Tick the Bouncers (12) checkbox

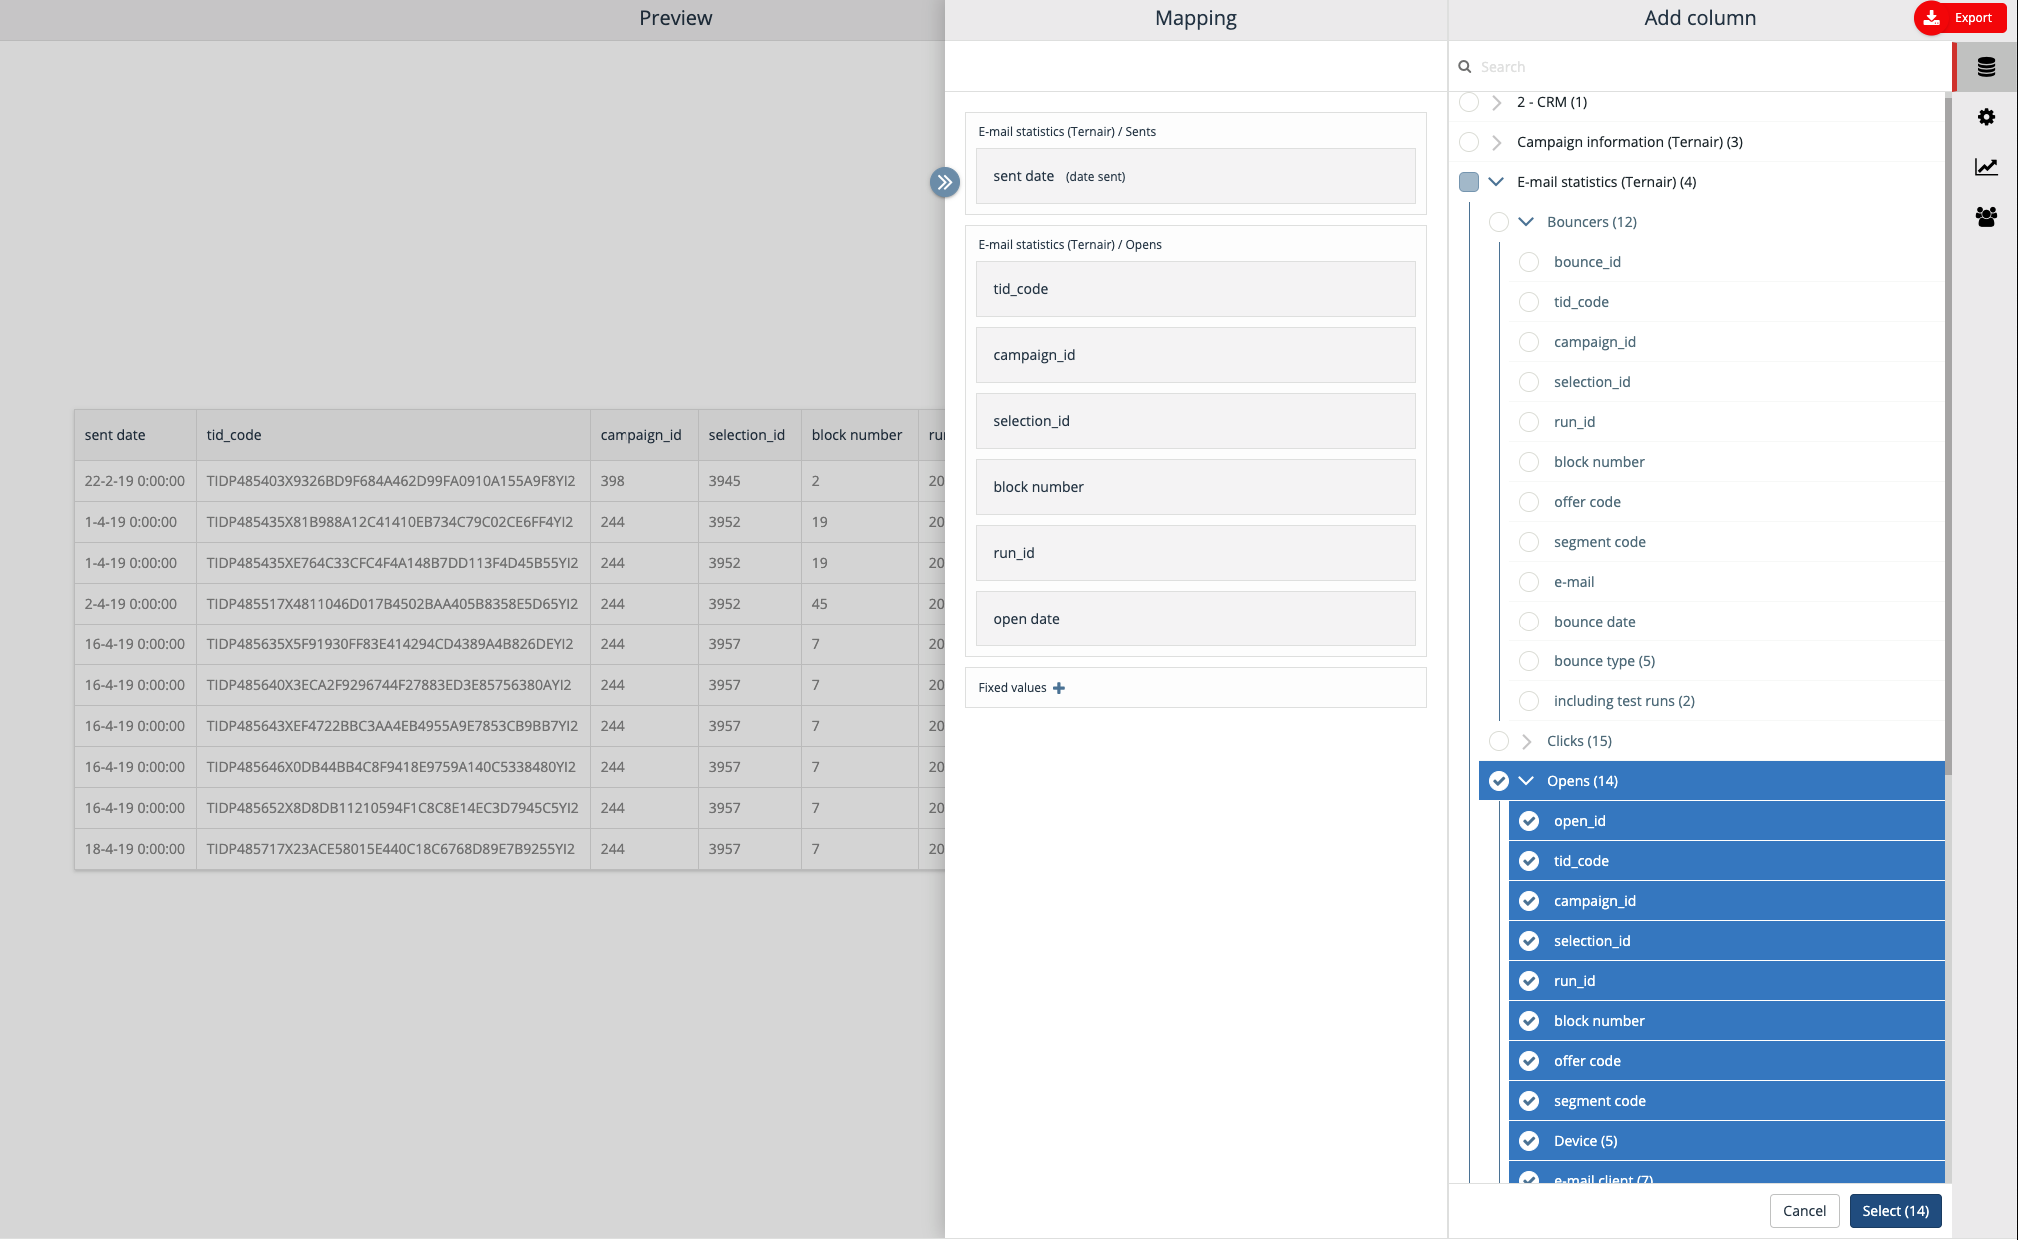1499,222
